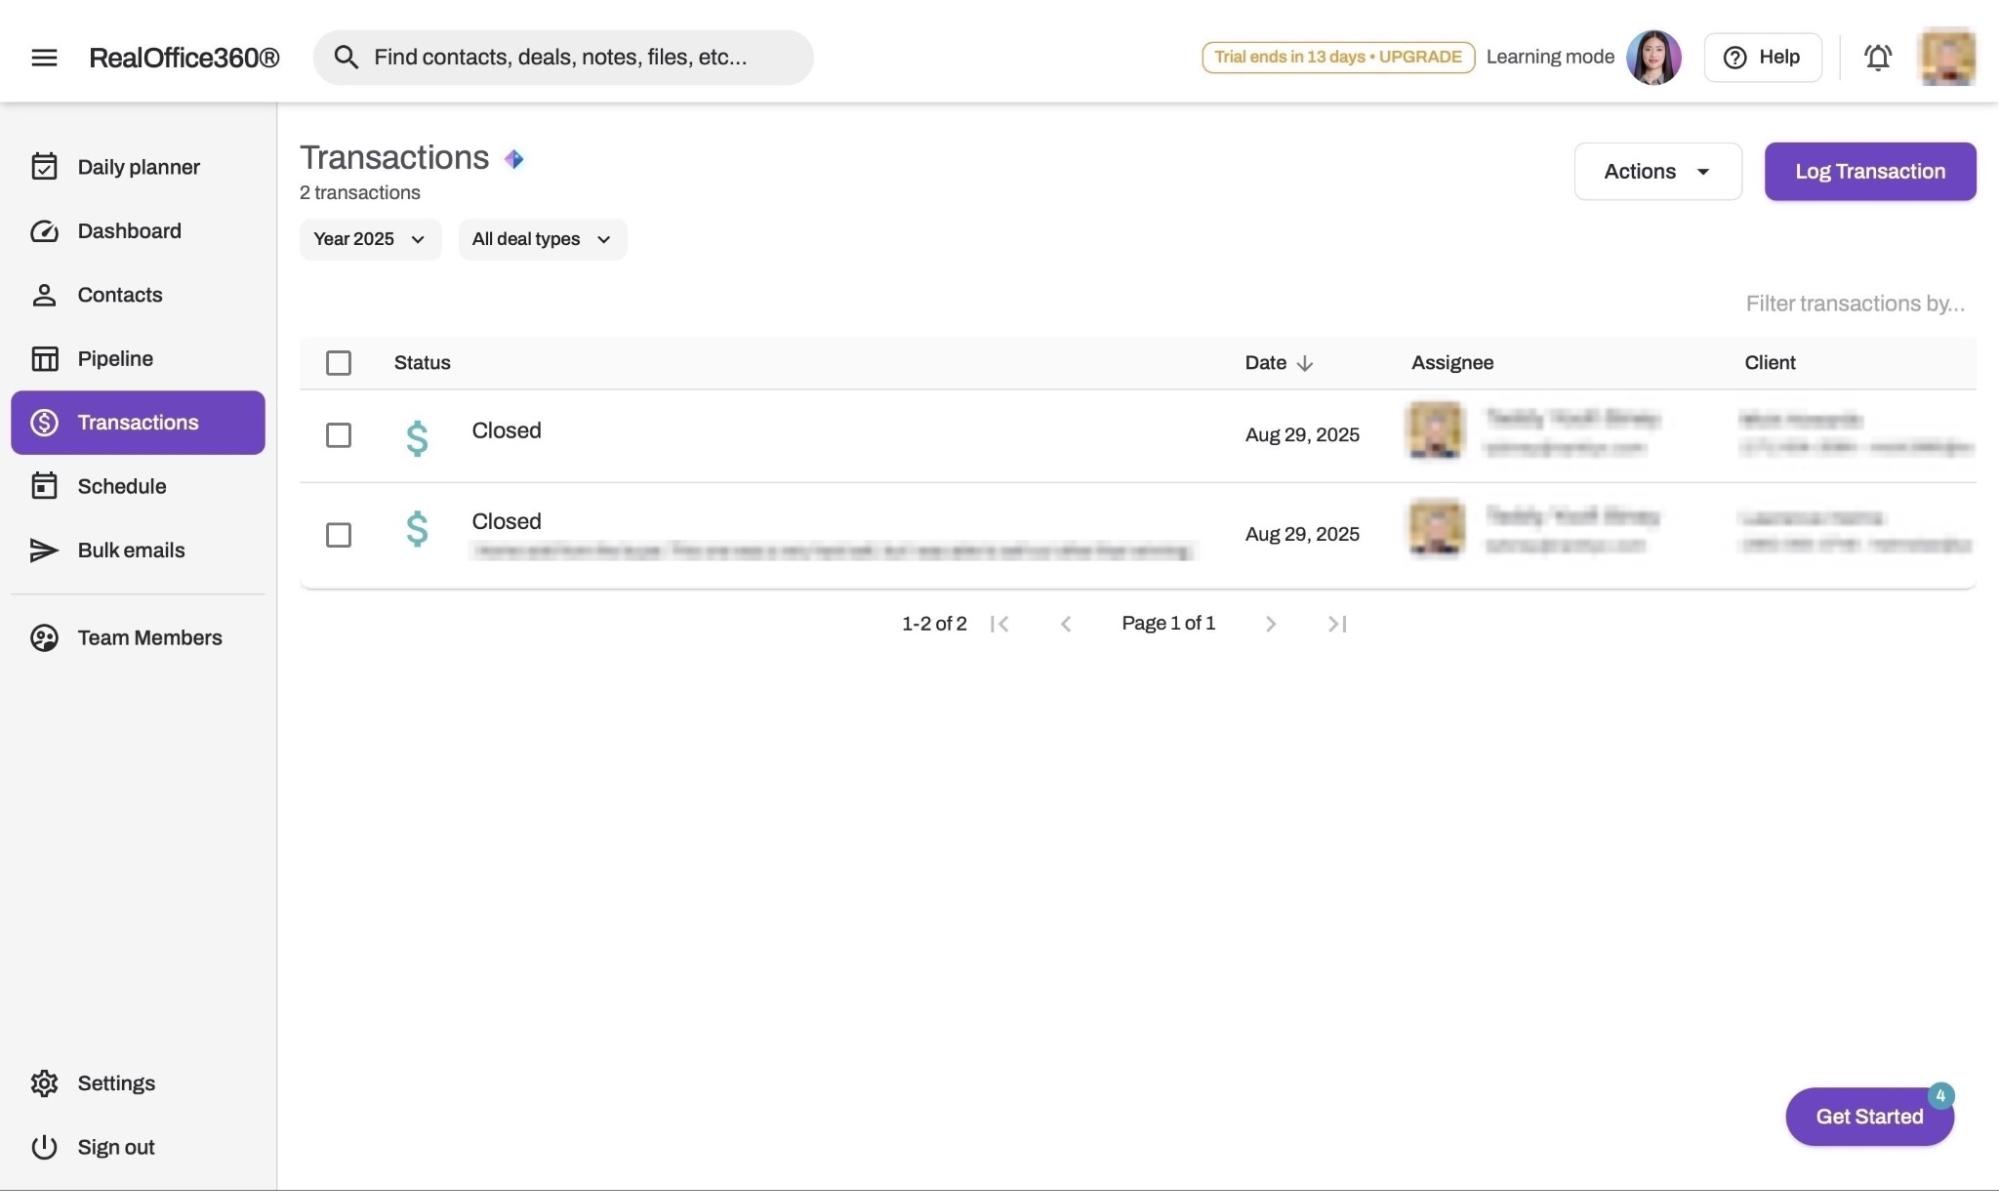
Task: Navigate to Pipeline in sidebar
Action: (x=115, y=358)
